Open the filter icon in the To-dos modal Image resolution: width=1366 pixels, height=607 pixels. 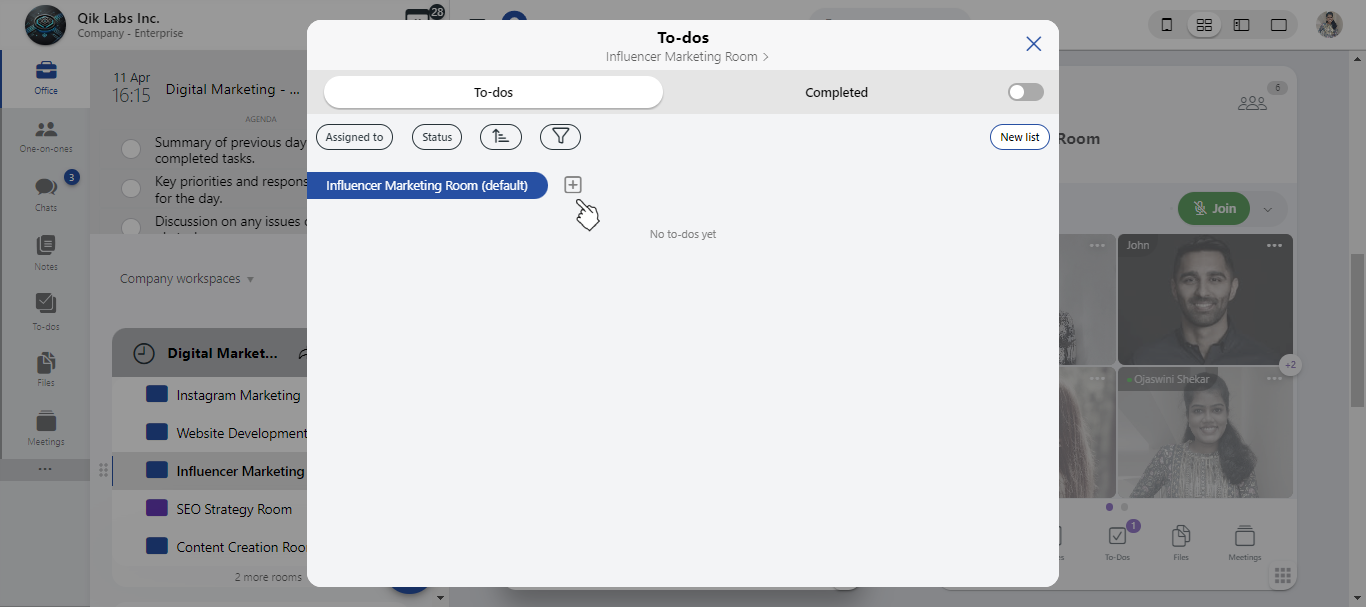pyautogui.click(x=560, y=137)
